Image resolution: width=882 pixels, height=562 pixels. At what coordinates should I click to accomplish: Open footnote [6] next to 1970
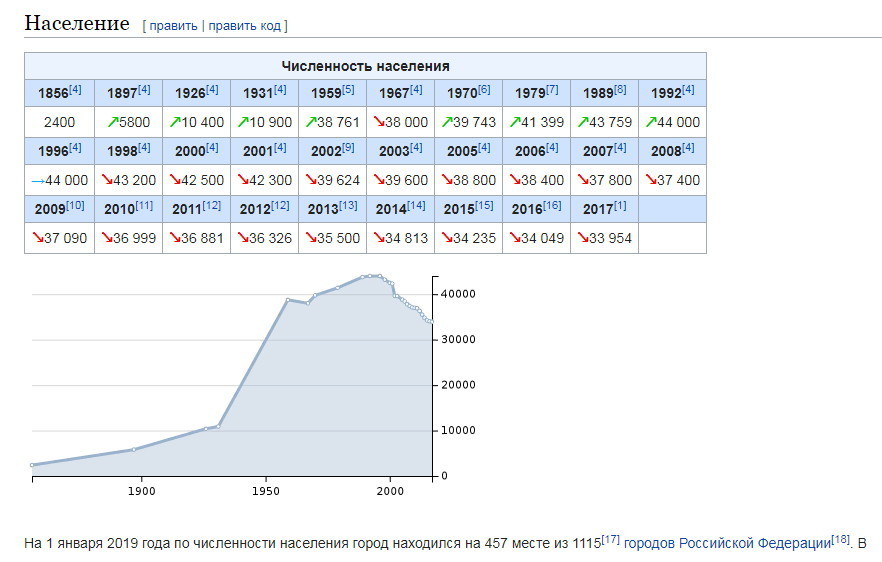coord(484,90)
